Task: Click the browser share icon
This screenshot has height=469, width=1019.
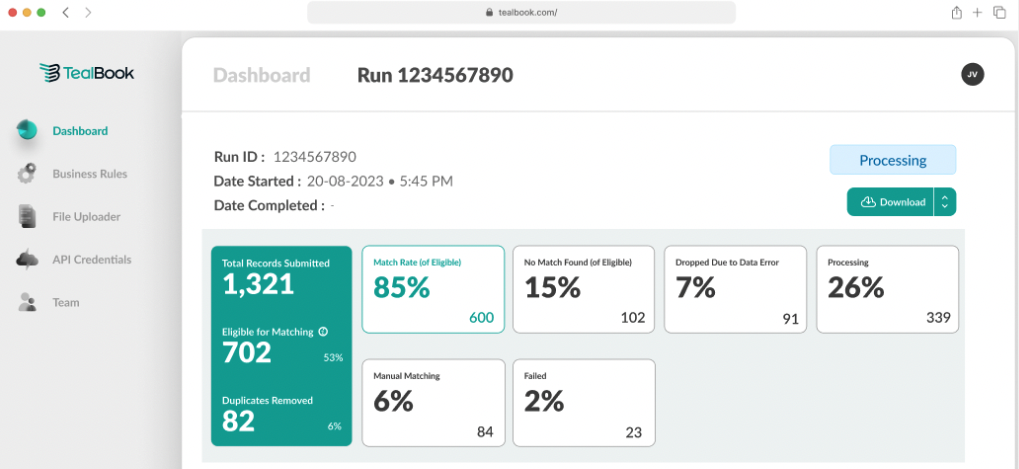Action: 956,12
